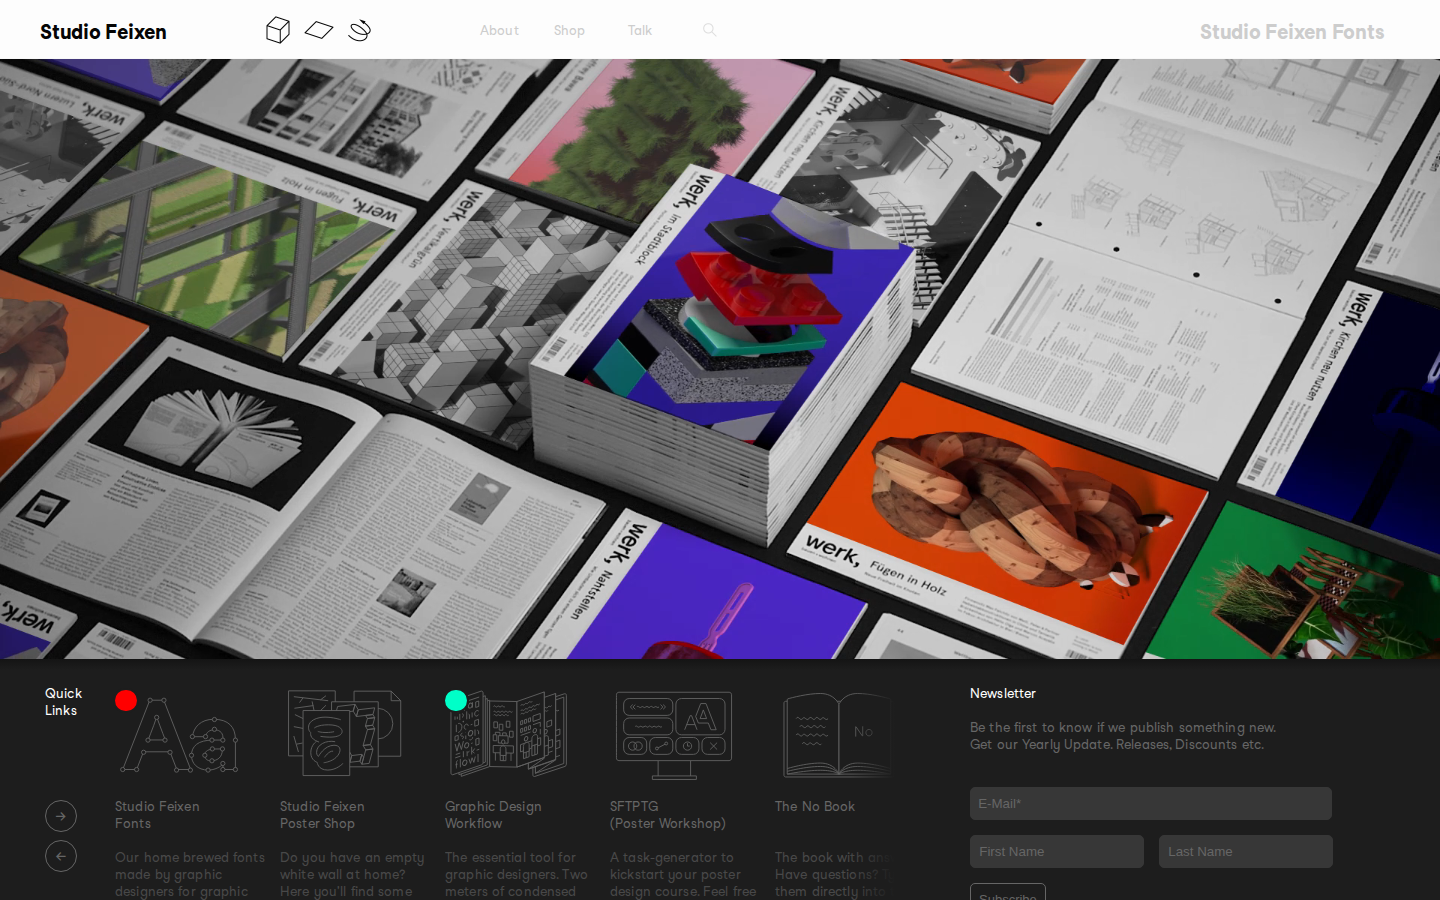Click the spiral arrow icon in header

pos(360,30)
